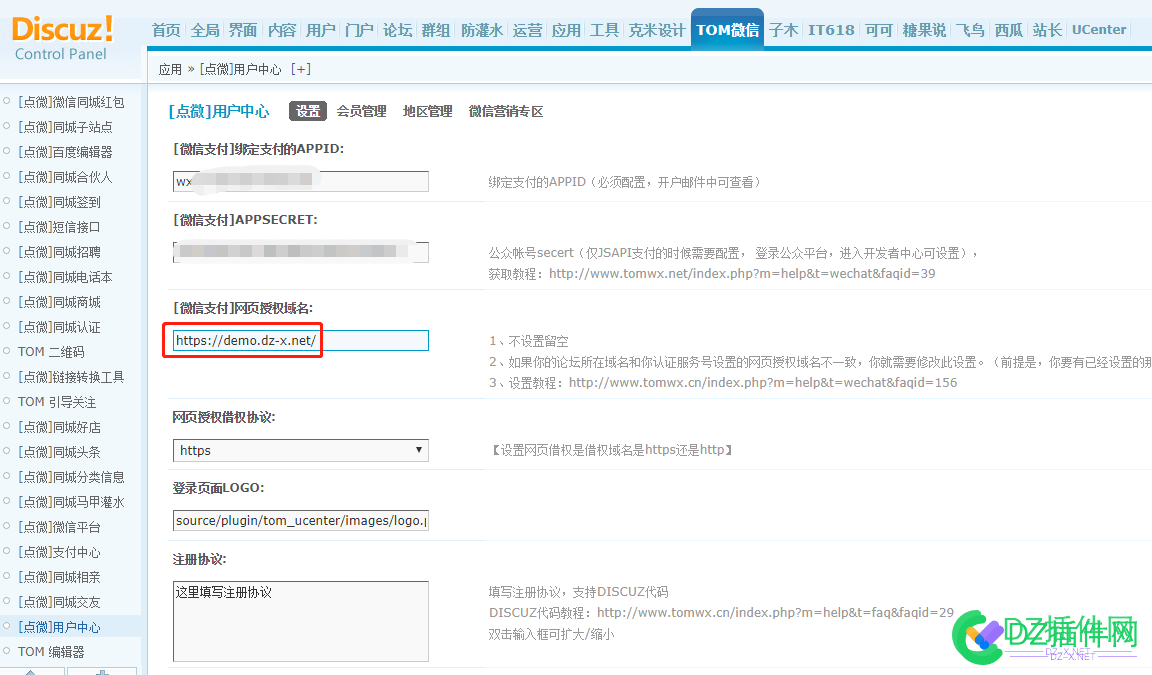Select the 设置 tab
The height and width of the screenshot is (675, 1152).
click(x=308, y=111)
